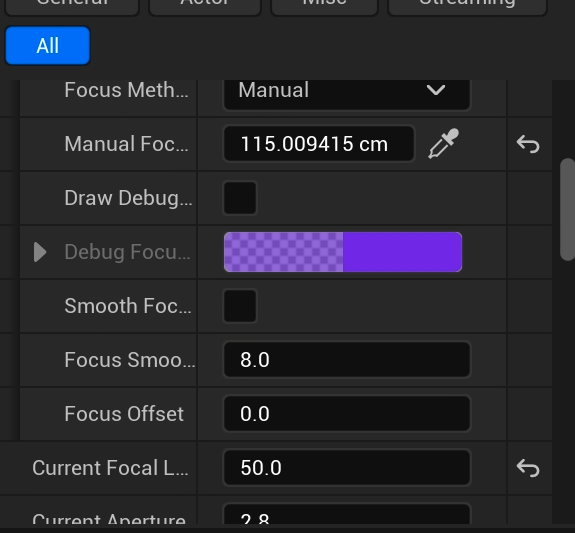Click the Focus Offset value field

pos(347,414)
